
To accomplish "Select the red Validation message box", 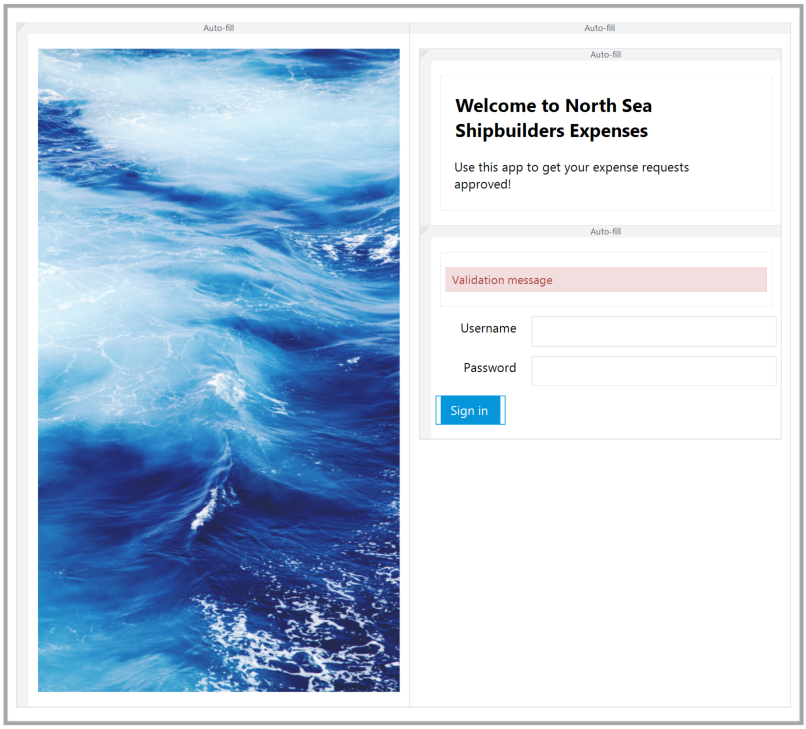I will coord(606,280).
